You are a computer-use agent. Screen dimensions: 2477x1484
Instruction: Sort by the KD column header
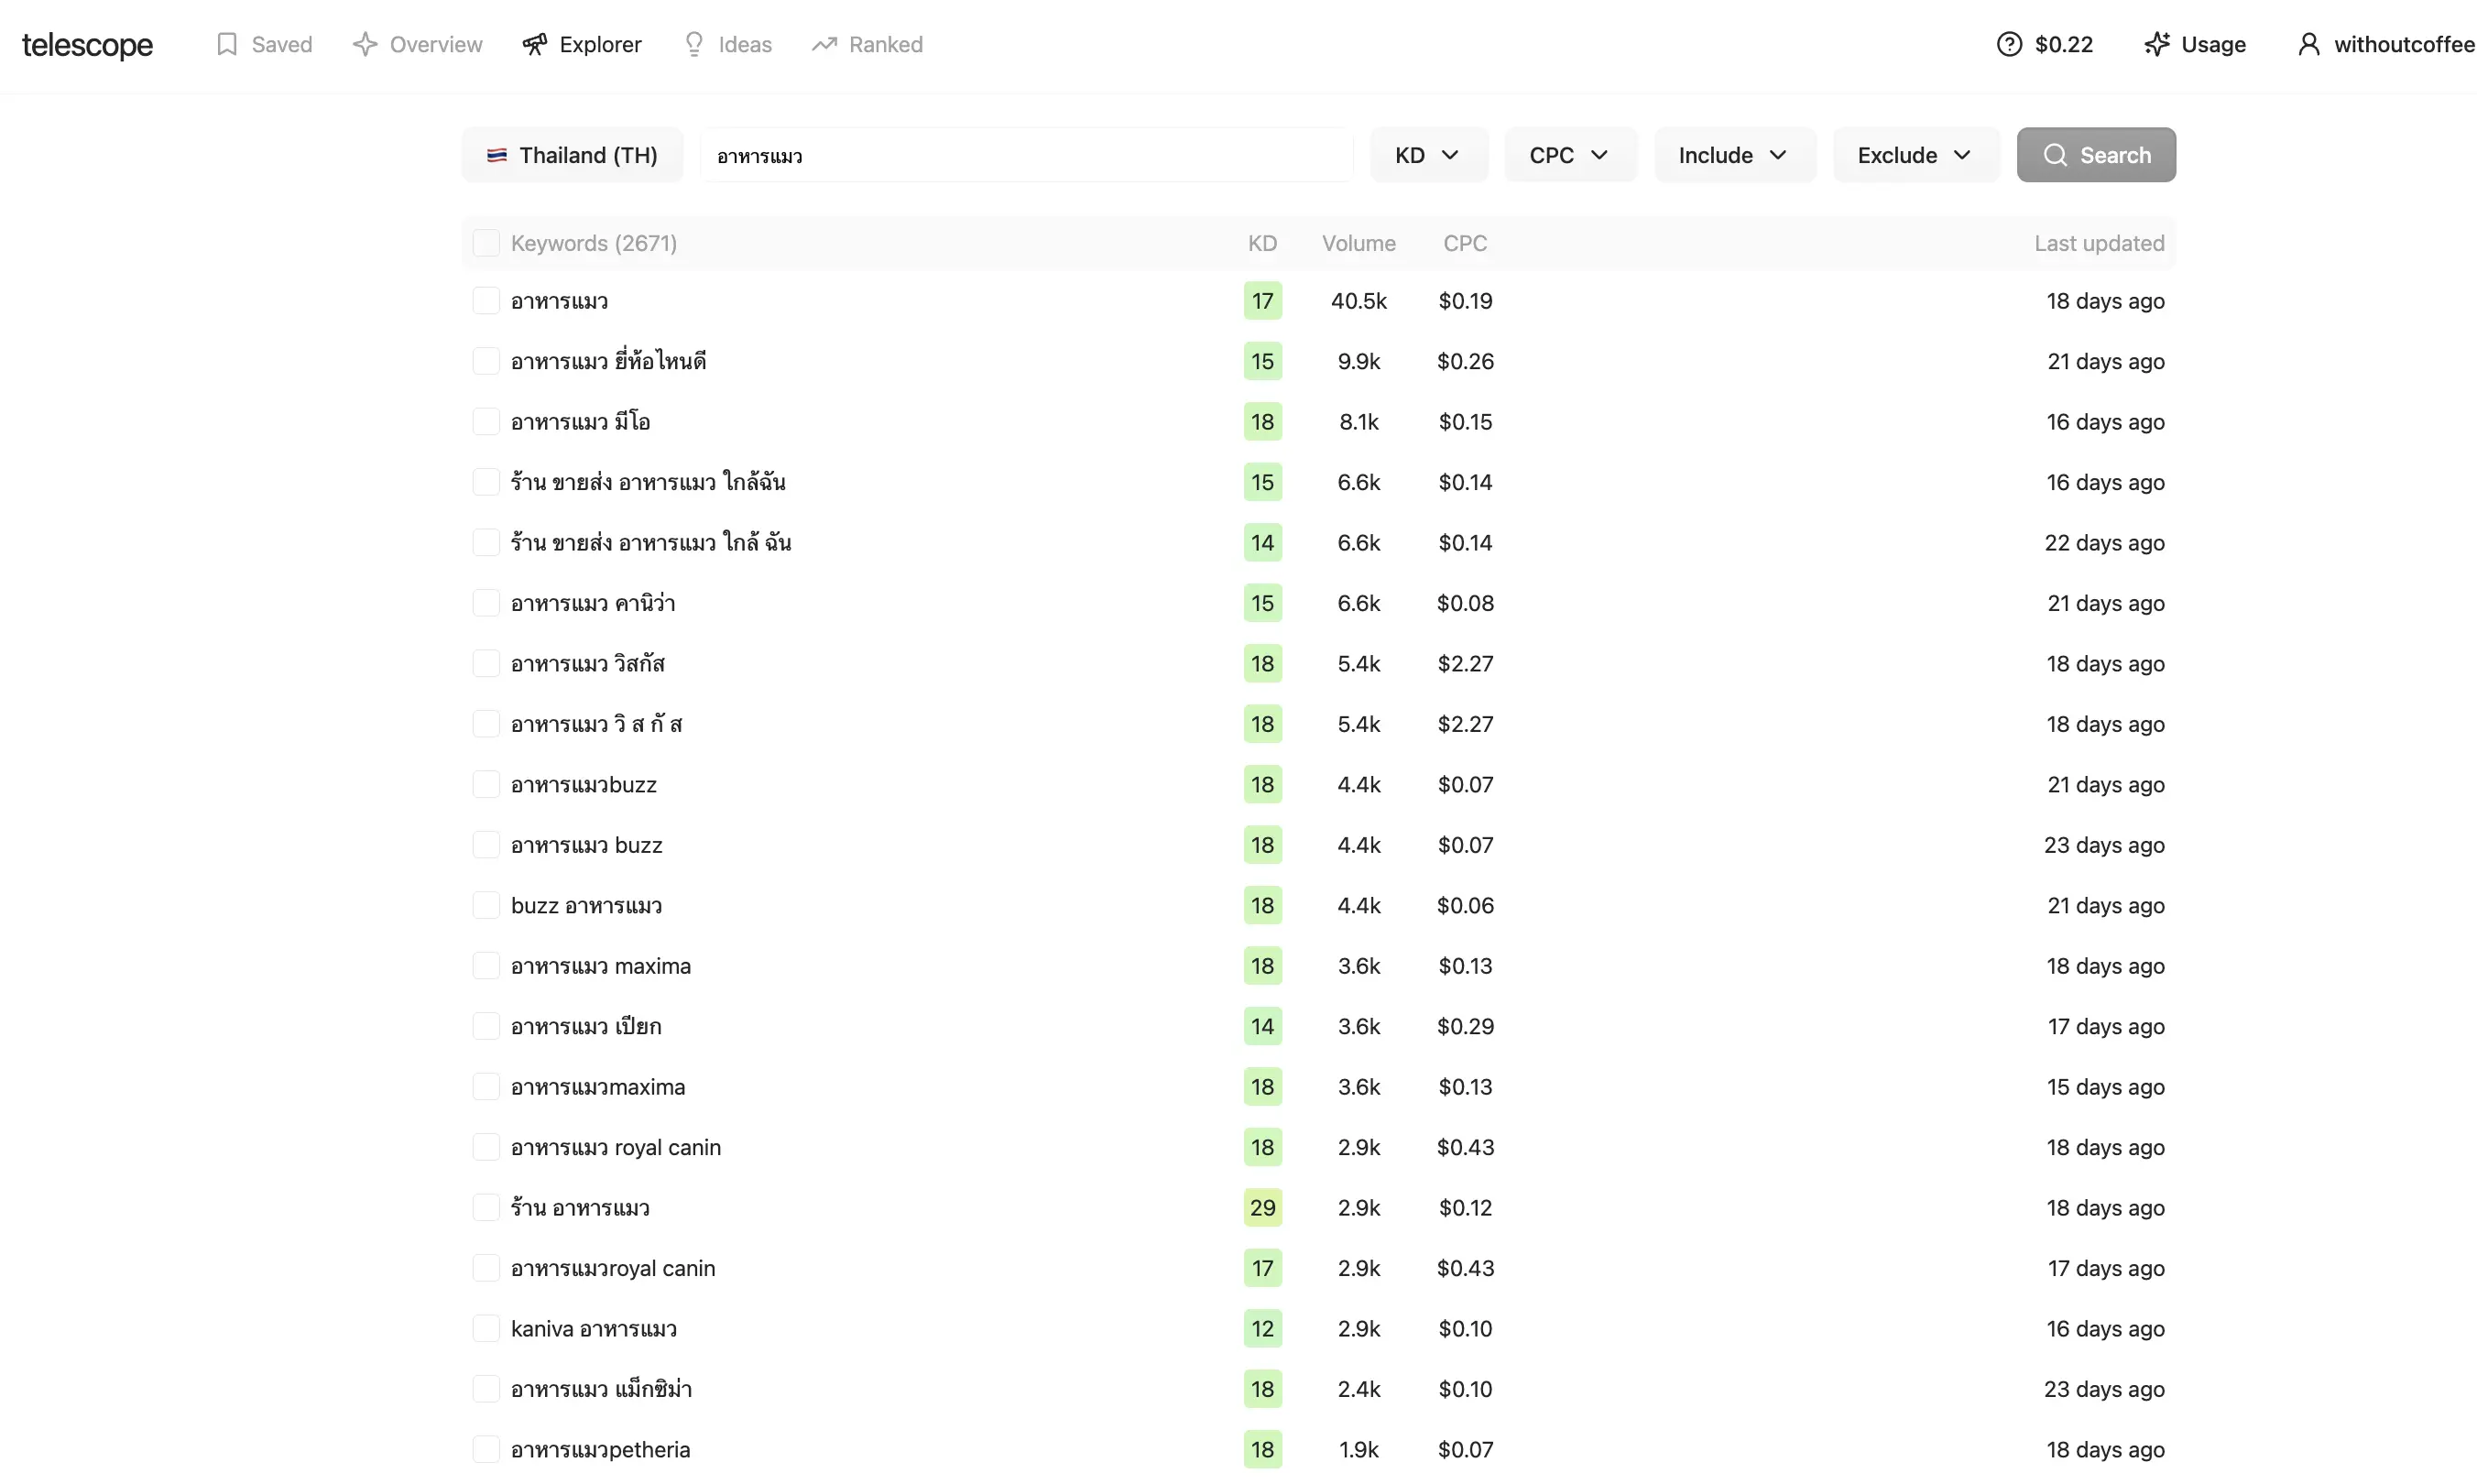pos(1262,243)
